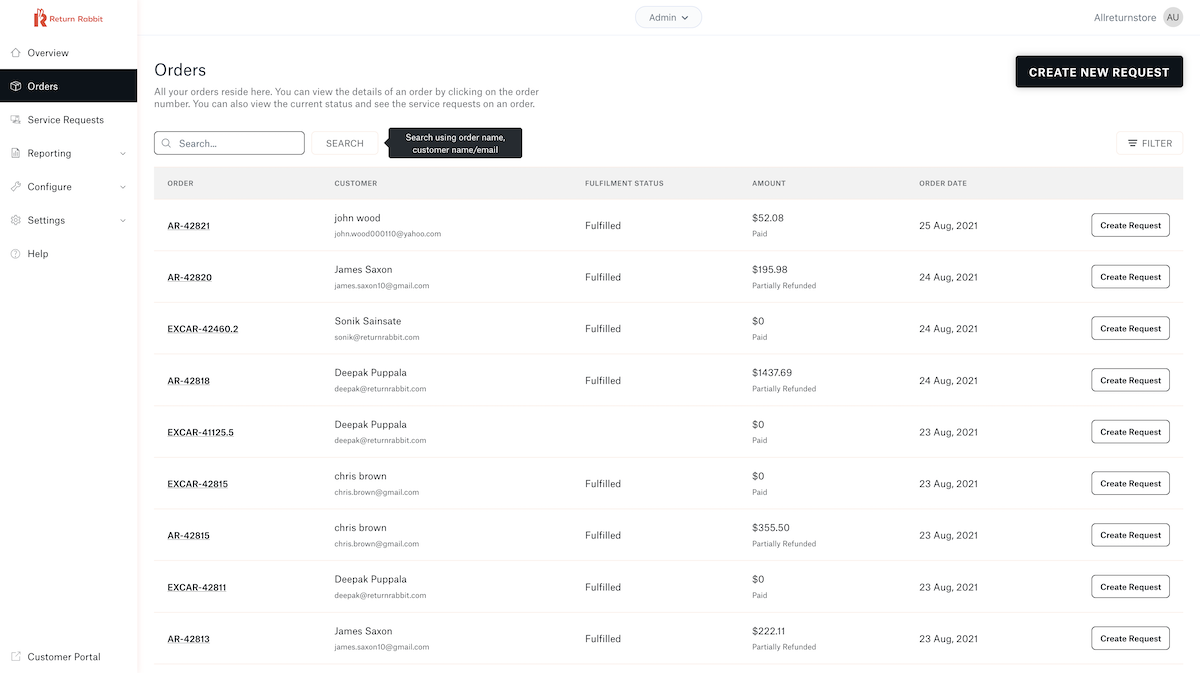This screenshot has height=673, width=1200.
Task: Expand the Configure menu chevron
Action: [123, 187]
